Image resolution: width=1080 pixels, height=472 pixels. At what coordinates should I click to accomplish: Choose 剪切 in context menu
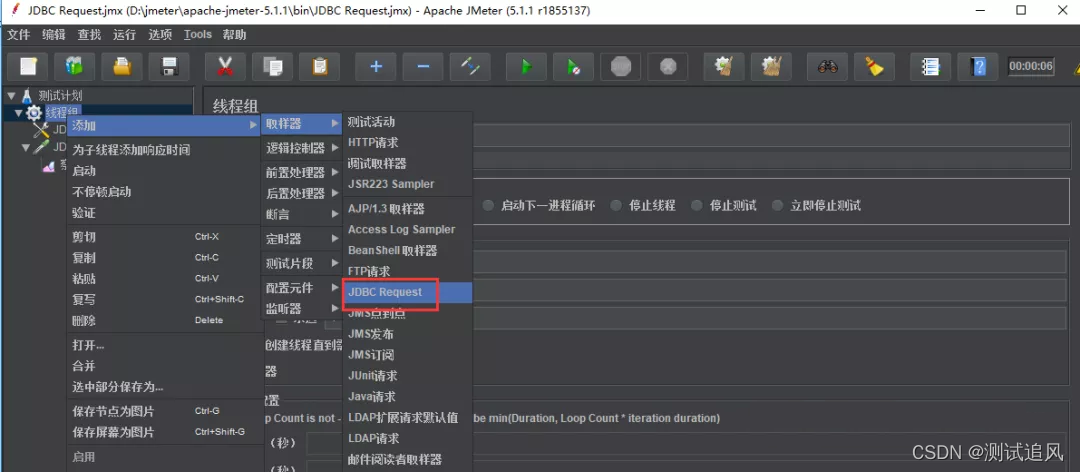(x=163, y=237)
